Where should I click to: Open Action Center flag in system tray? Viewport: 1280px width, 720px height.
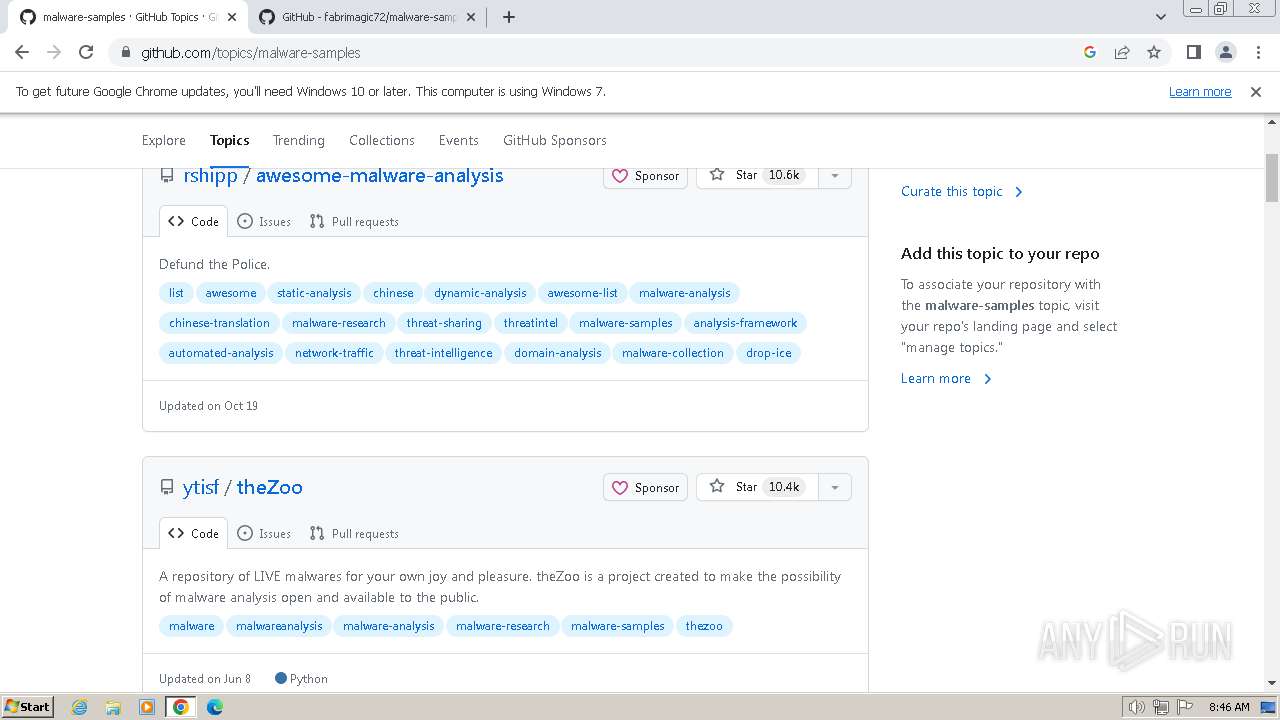coord(1184,707)
